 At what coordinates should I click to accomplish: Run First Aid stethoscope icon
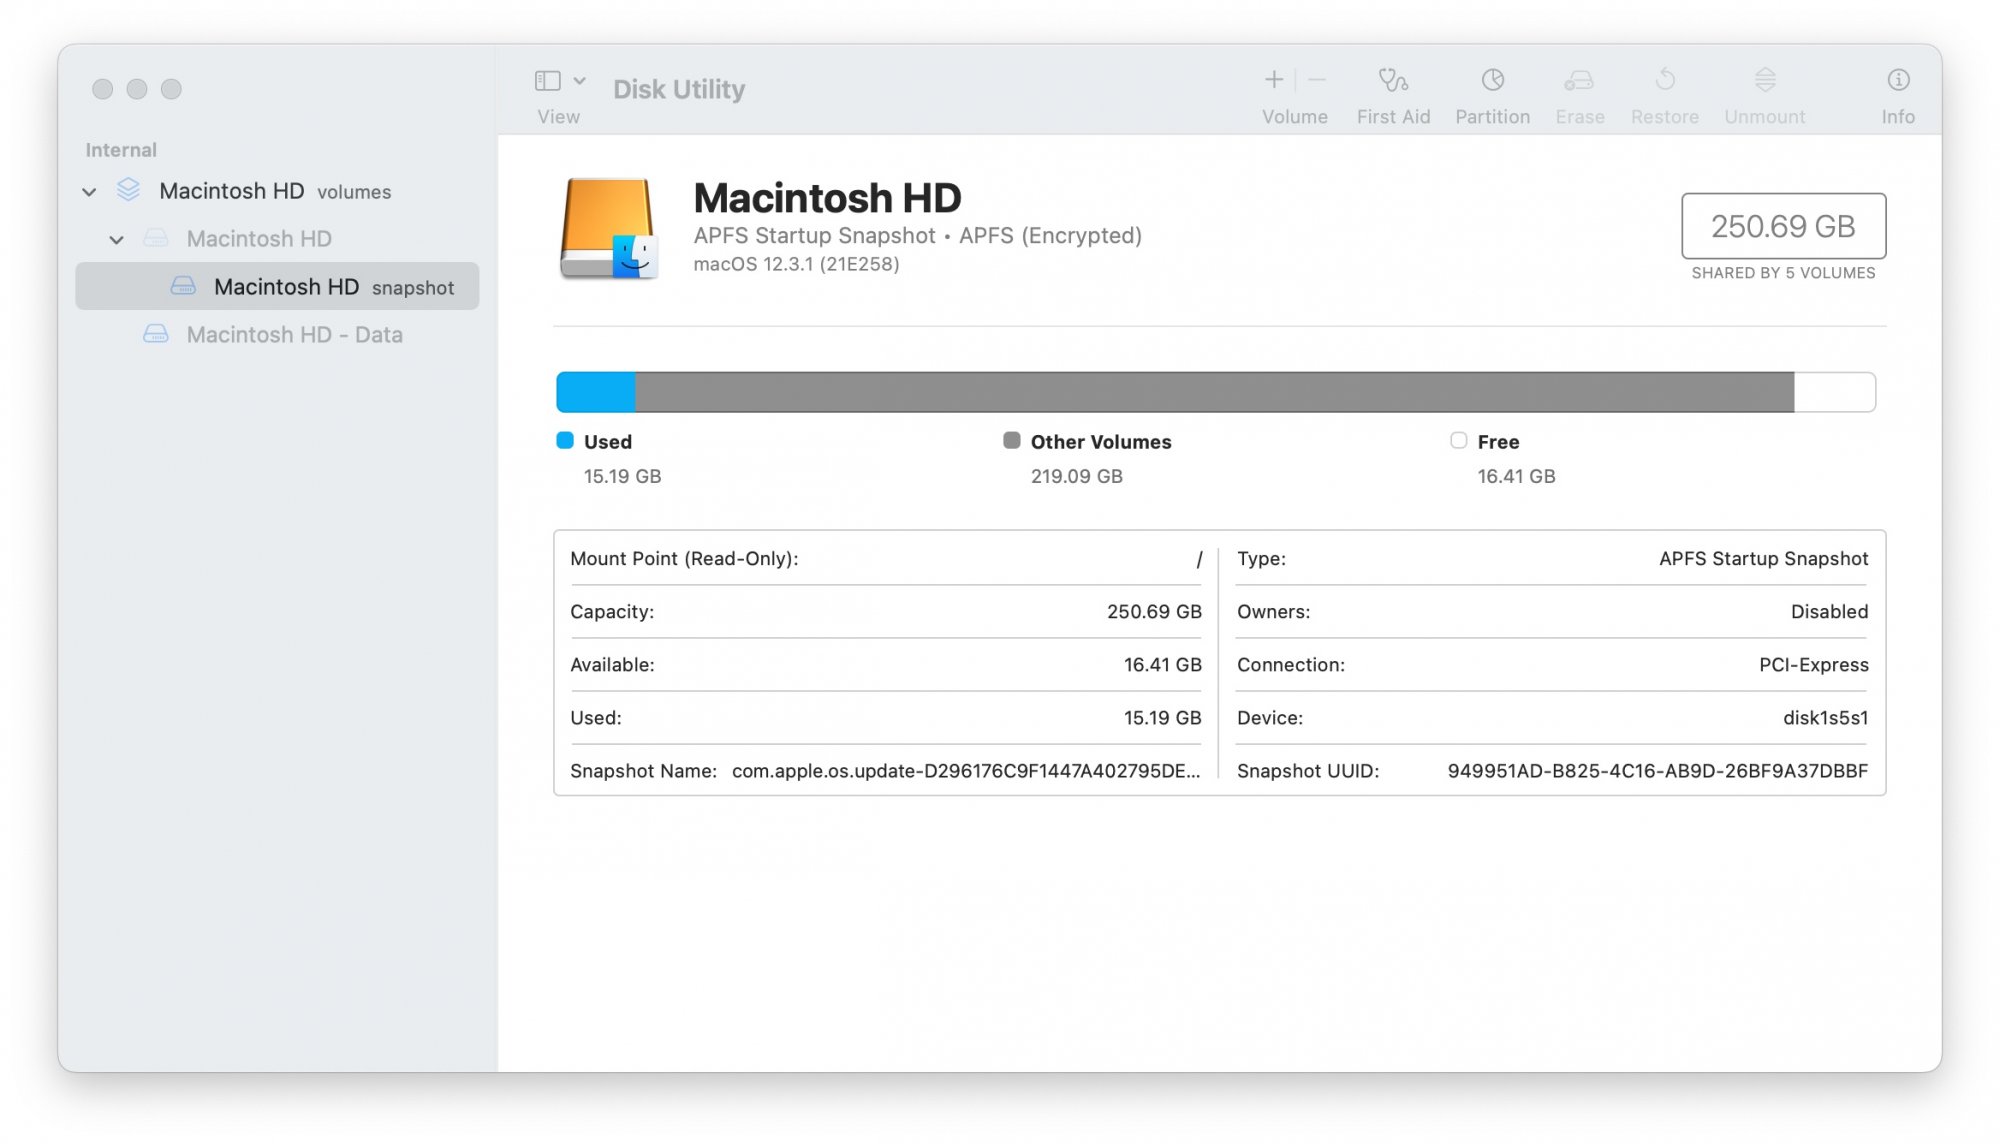pyautogui.click(x=1393, y=79)
